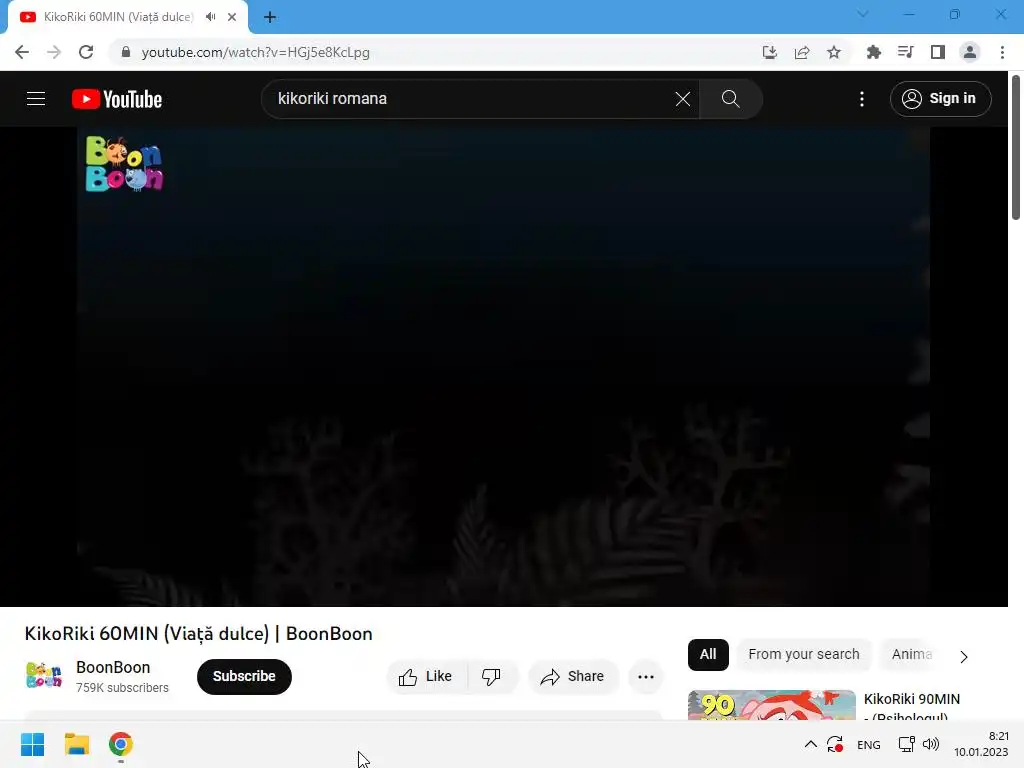This screenshot has width=1024, height=768.
Task: Subscribe to the BoonBoon channel
Action: [x=244, y=677]
